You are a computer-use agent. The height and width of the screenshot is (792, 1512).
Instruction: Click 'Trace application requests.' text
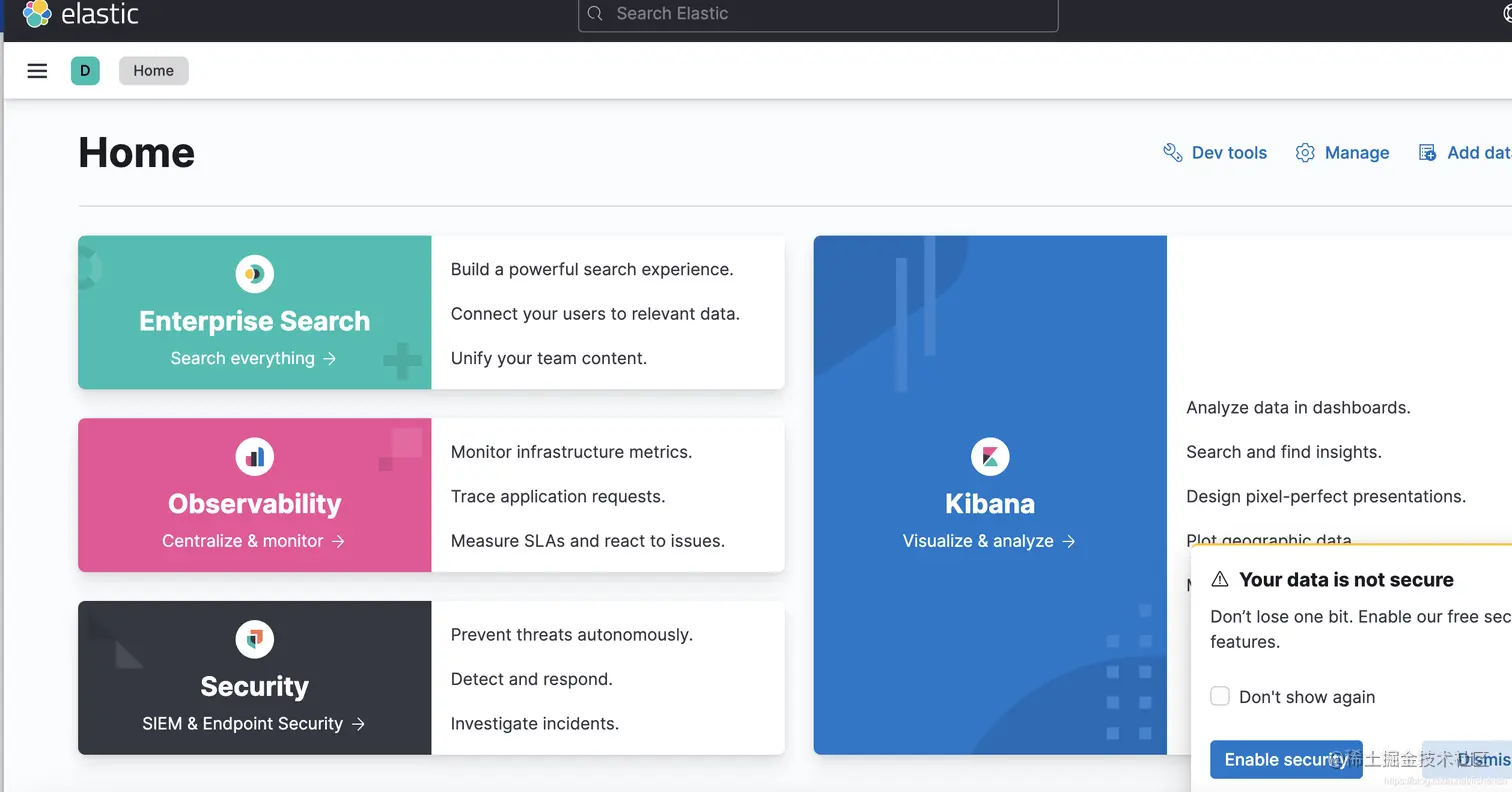pos(558,496)
